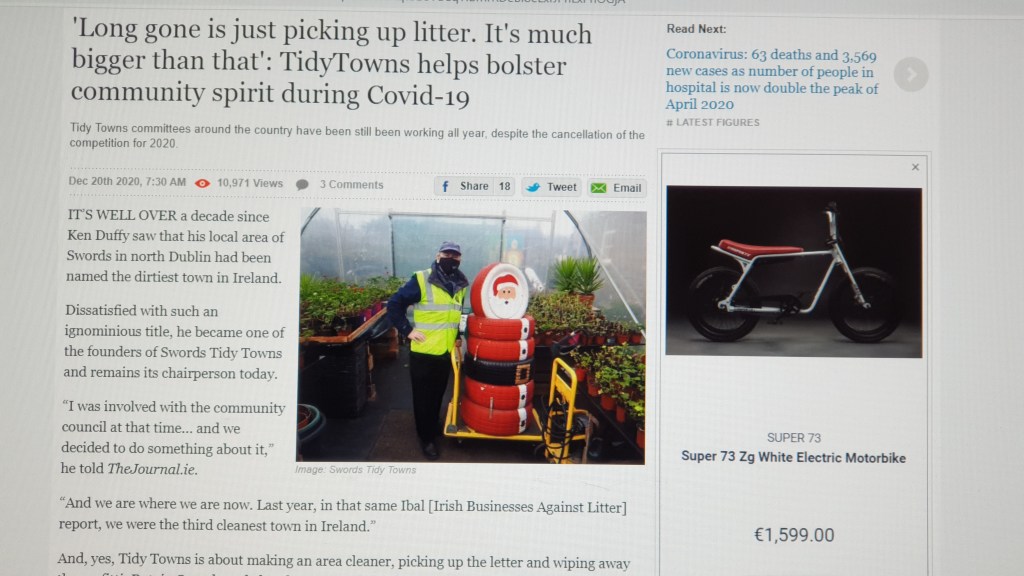Click the Twitter bird Tweet icon
The height and width of the screenshot is (576, 1024).
[x=533, y=187]
